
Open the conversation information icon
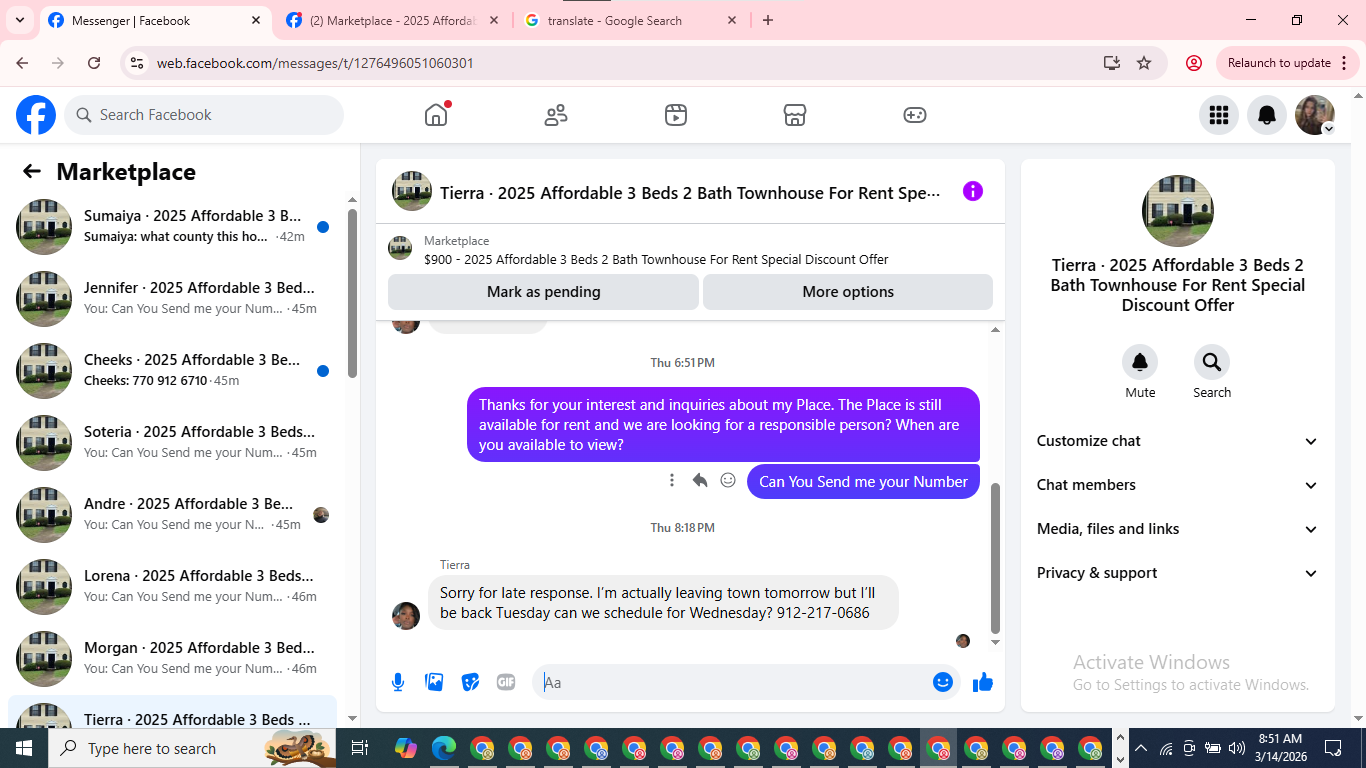pos(973,191)
